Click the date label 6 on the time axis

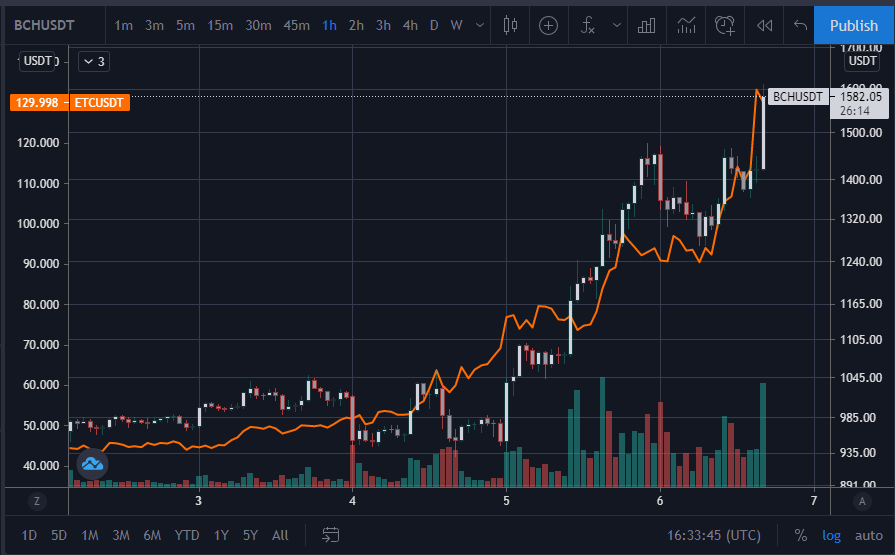(x=660, y=501)
